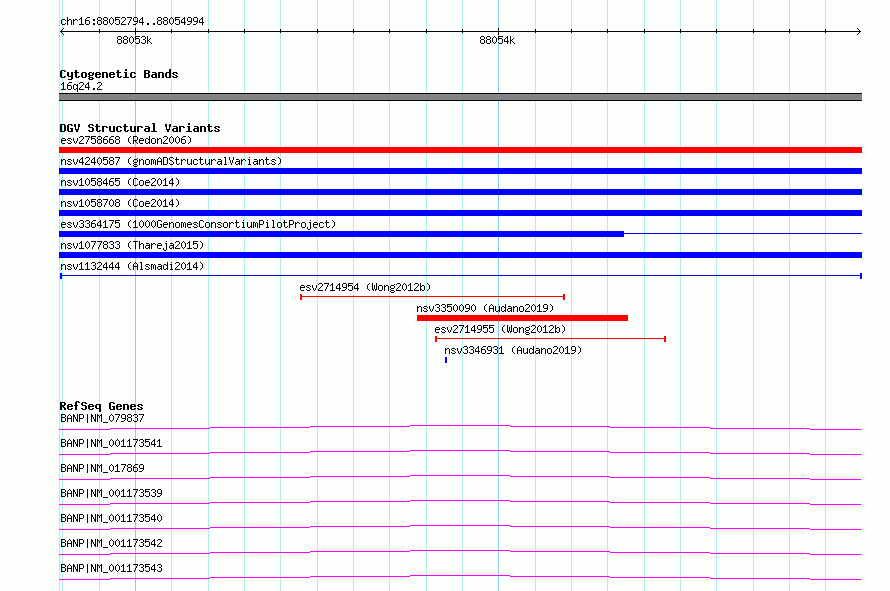Open variant nsv1132444 (Alsmadi2014) label

pos(132,266)
